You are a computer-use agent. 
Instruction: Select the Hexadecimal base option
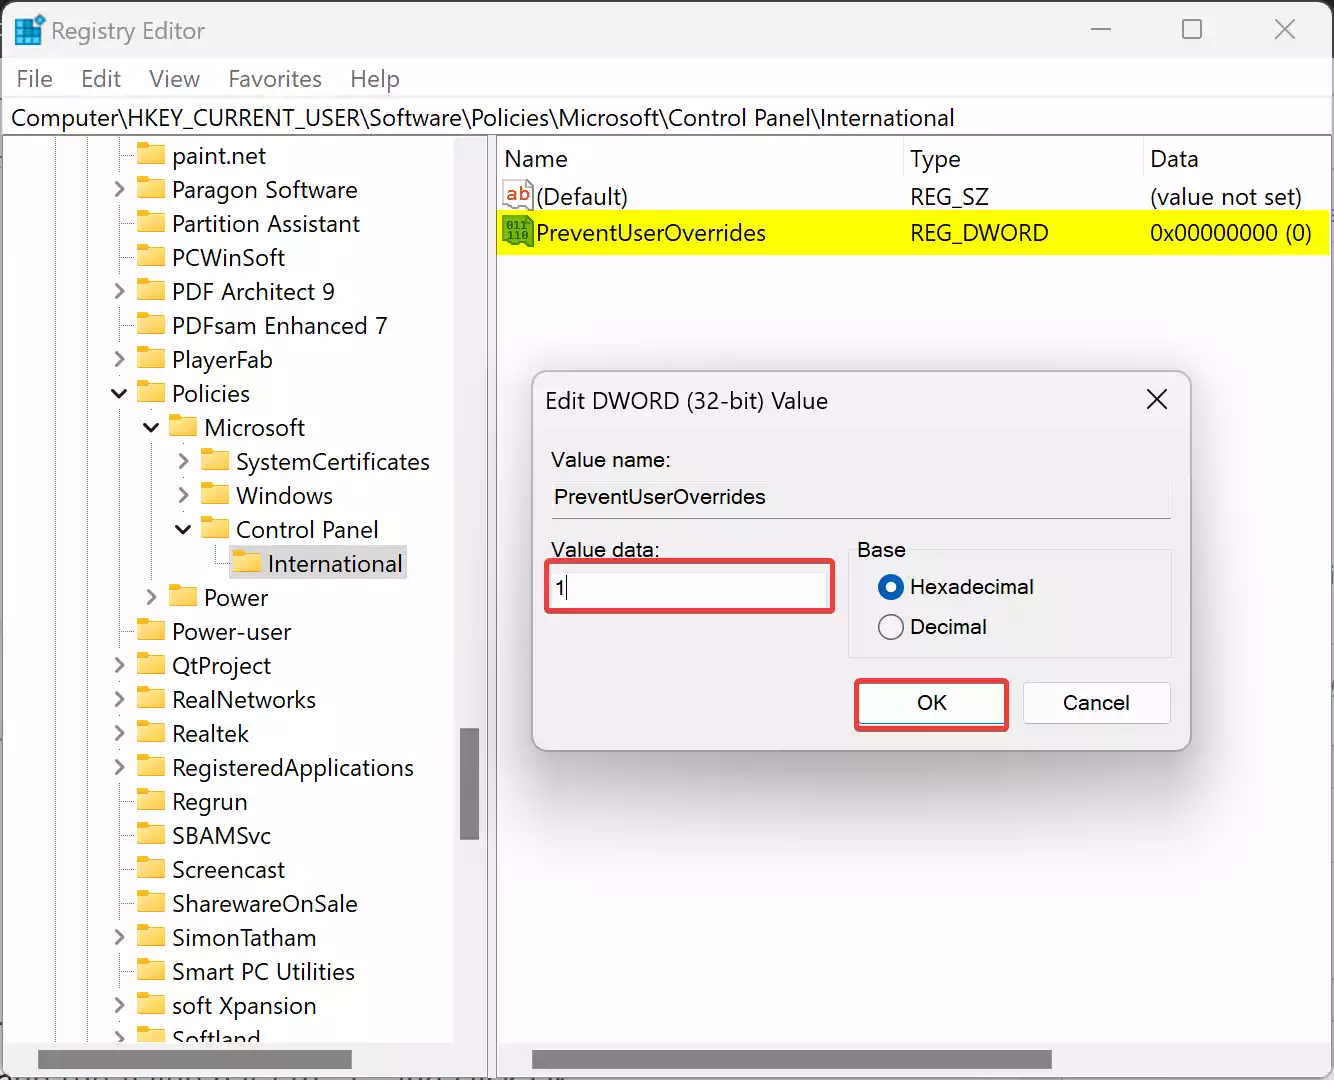(890, 587)
